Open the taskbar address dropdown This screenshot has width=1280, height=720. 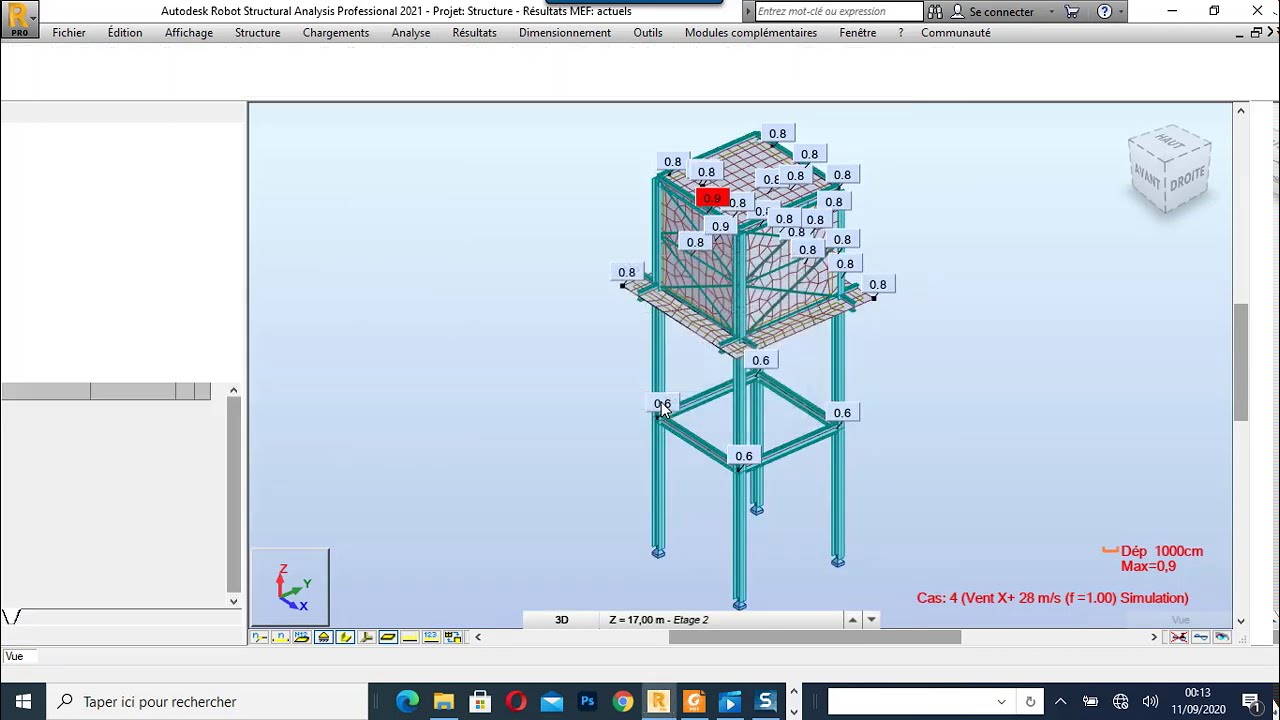(1001, 702)
